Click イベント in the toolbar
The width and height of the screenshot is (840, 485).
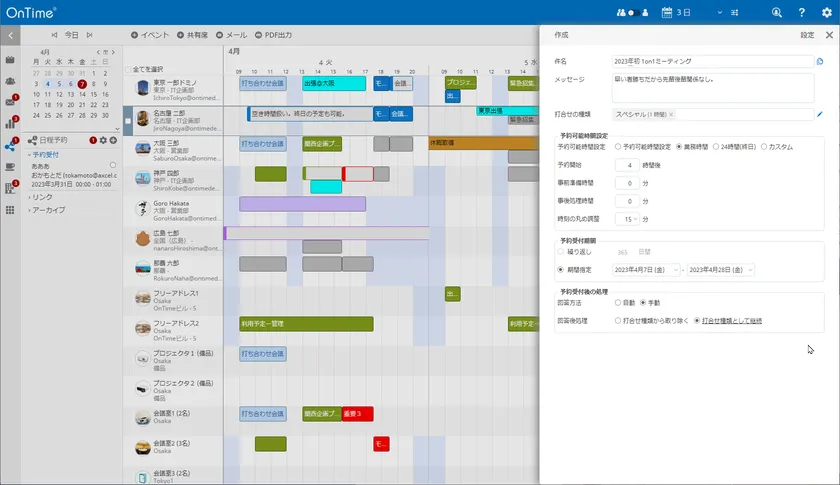click(x=150, y=34)
